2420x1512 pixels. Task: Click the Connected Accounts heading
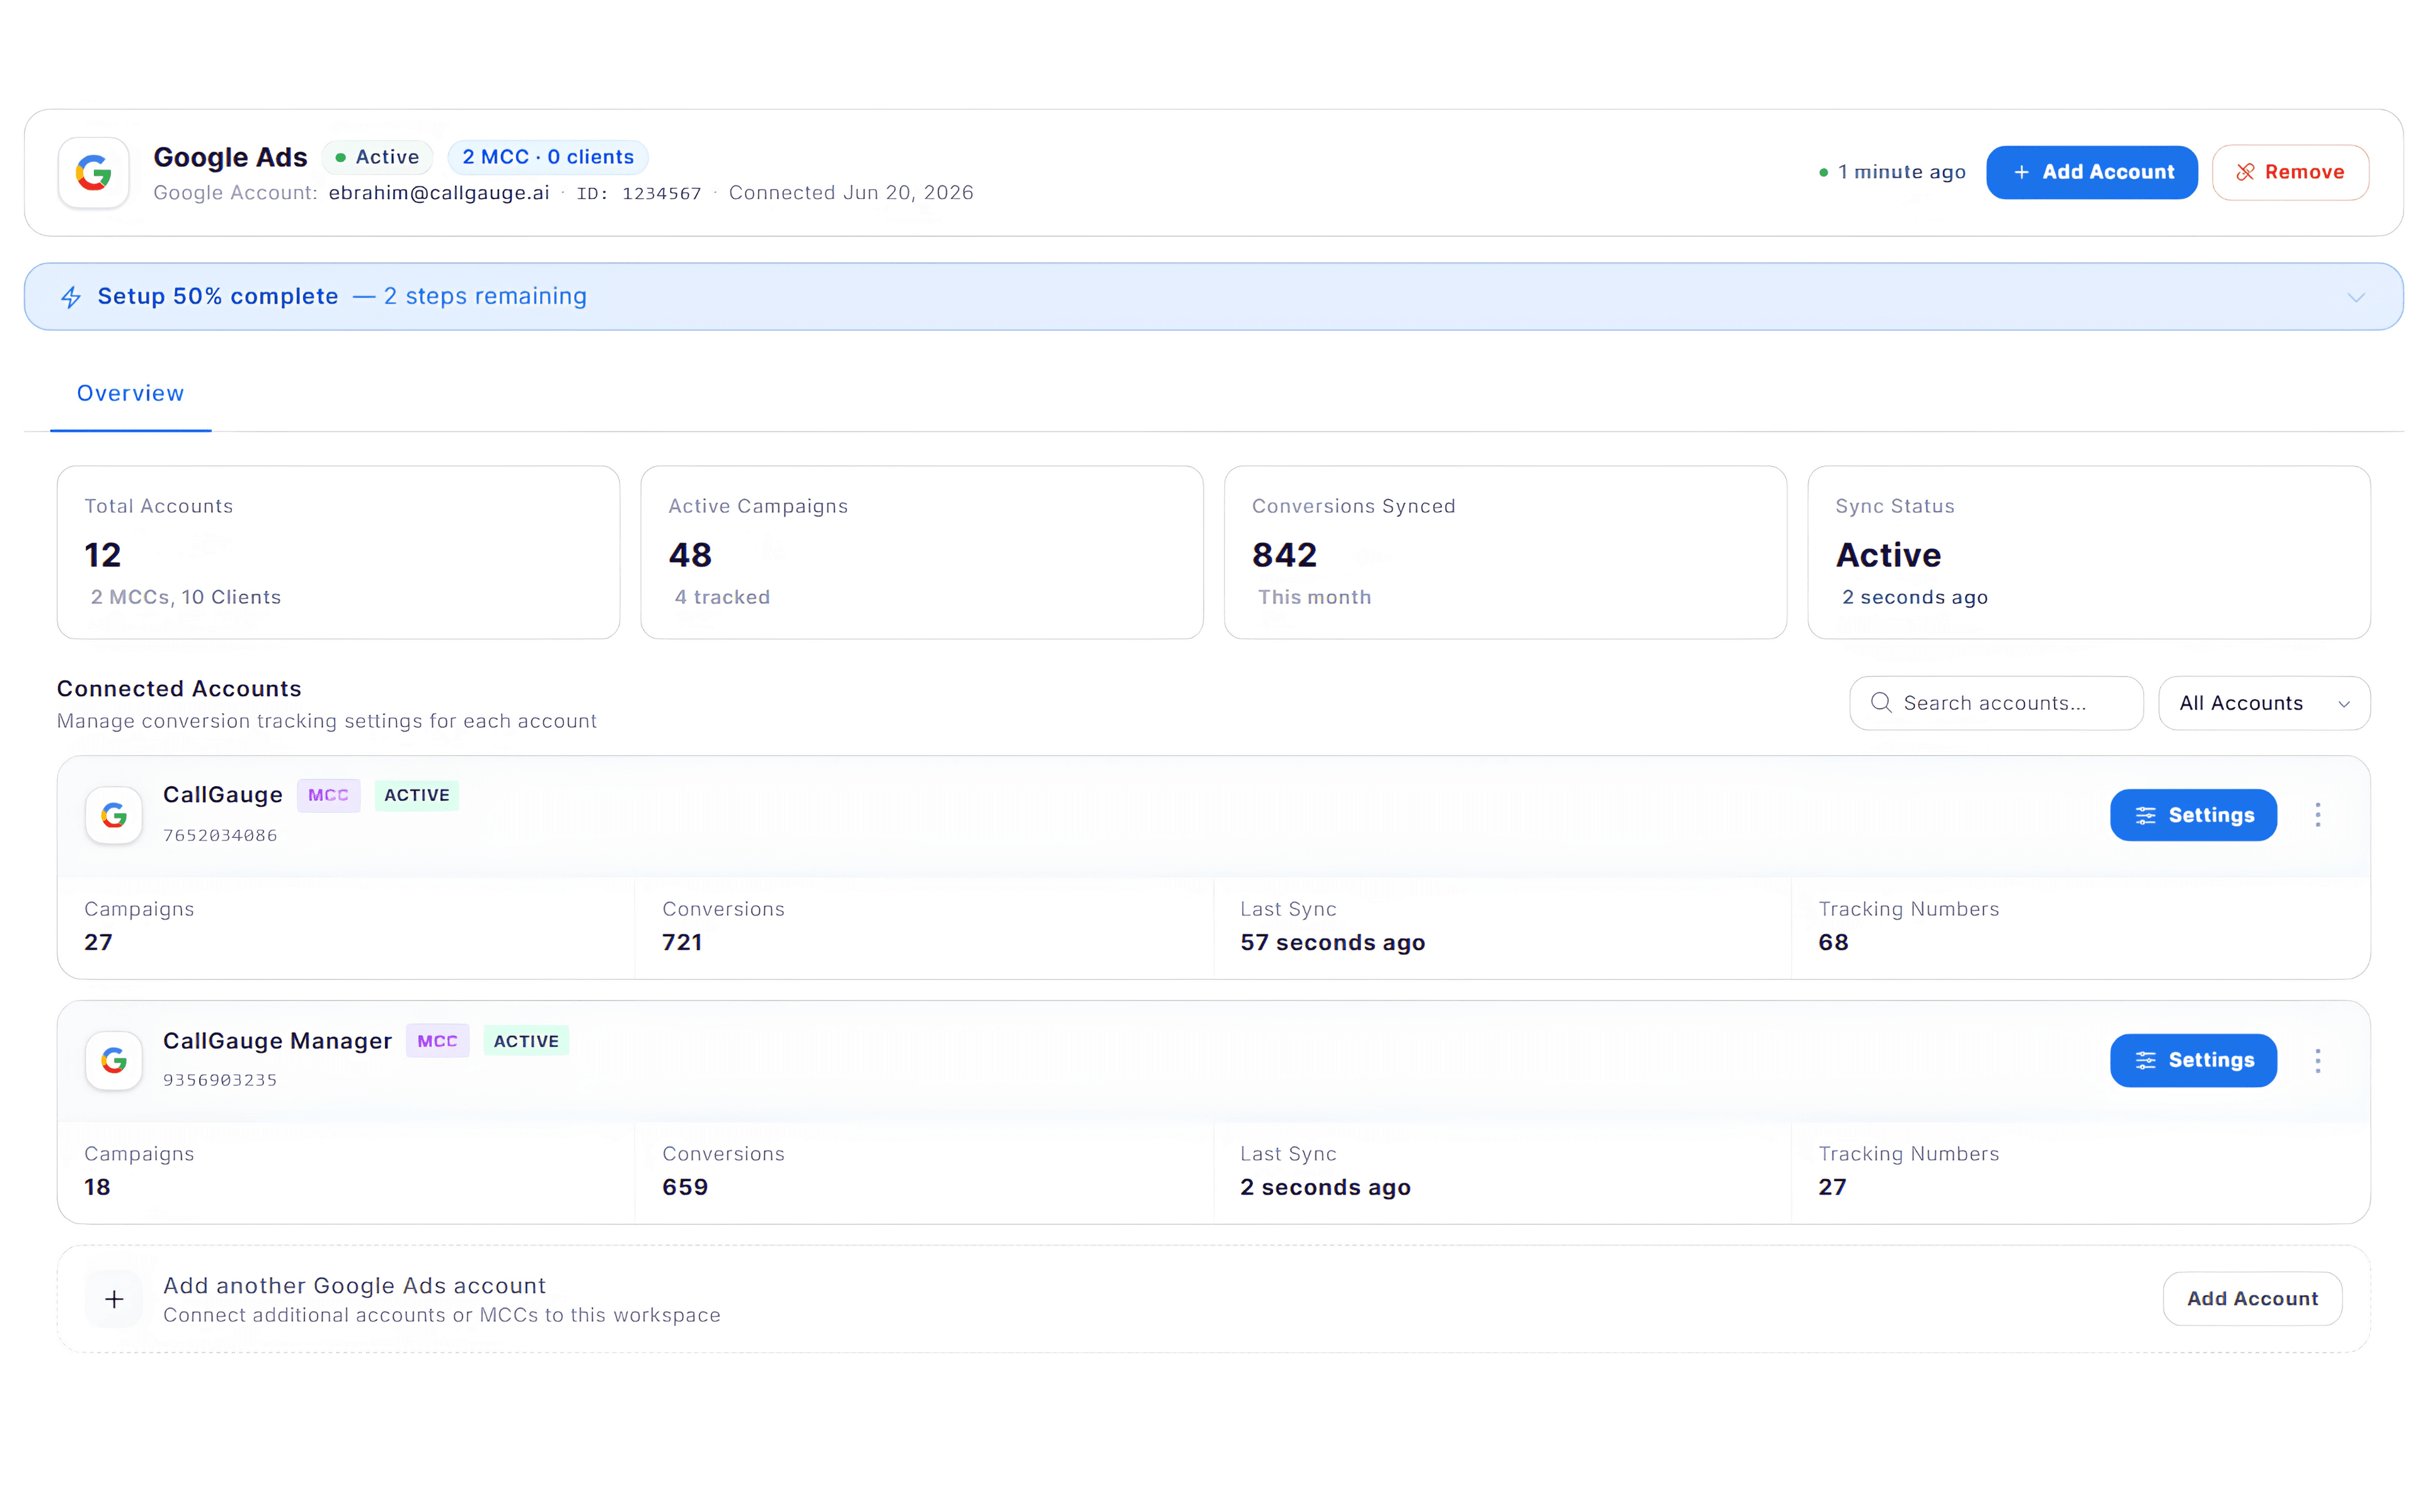pyautogui.click(x=179, y=689)
